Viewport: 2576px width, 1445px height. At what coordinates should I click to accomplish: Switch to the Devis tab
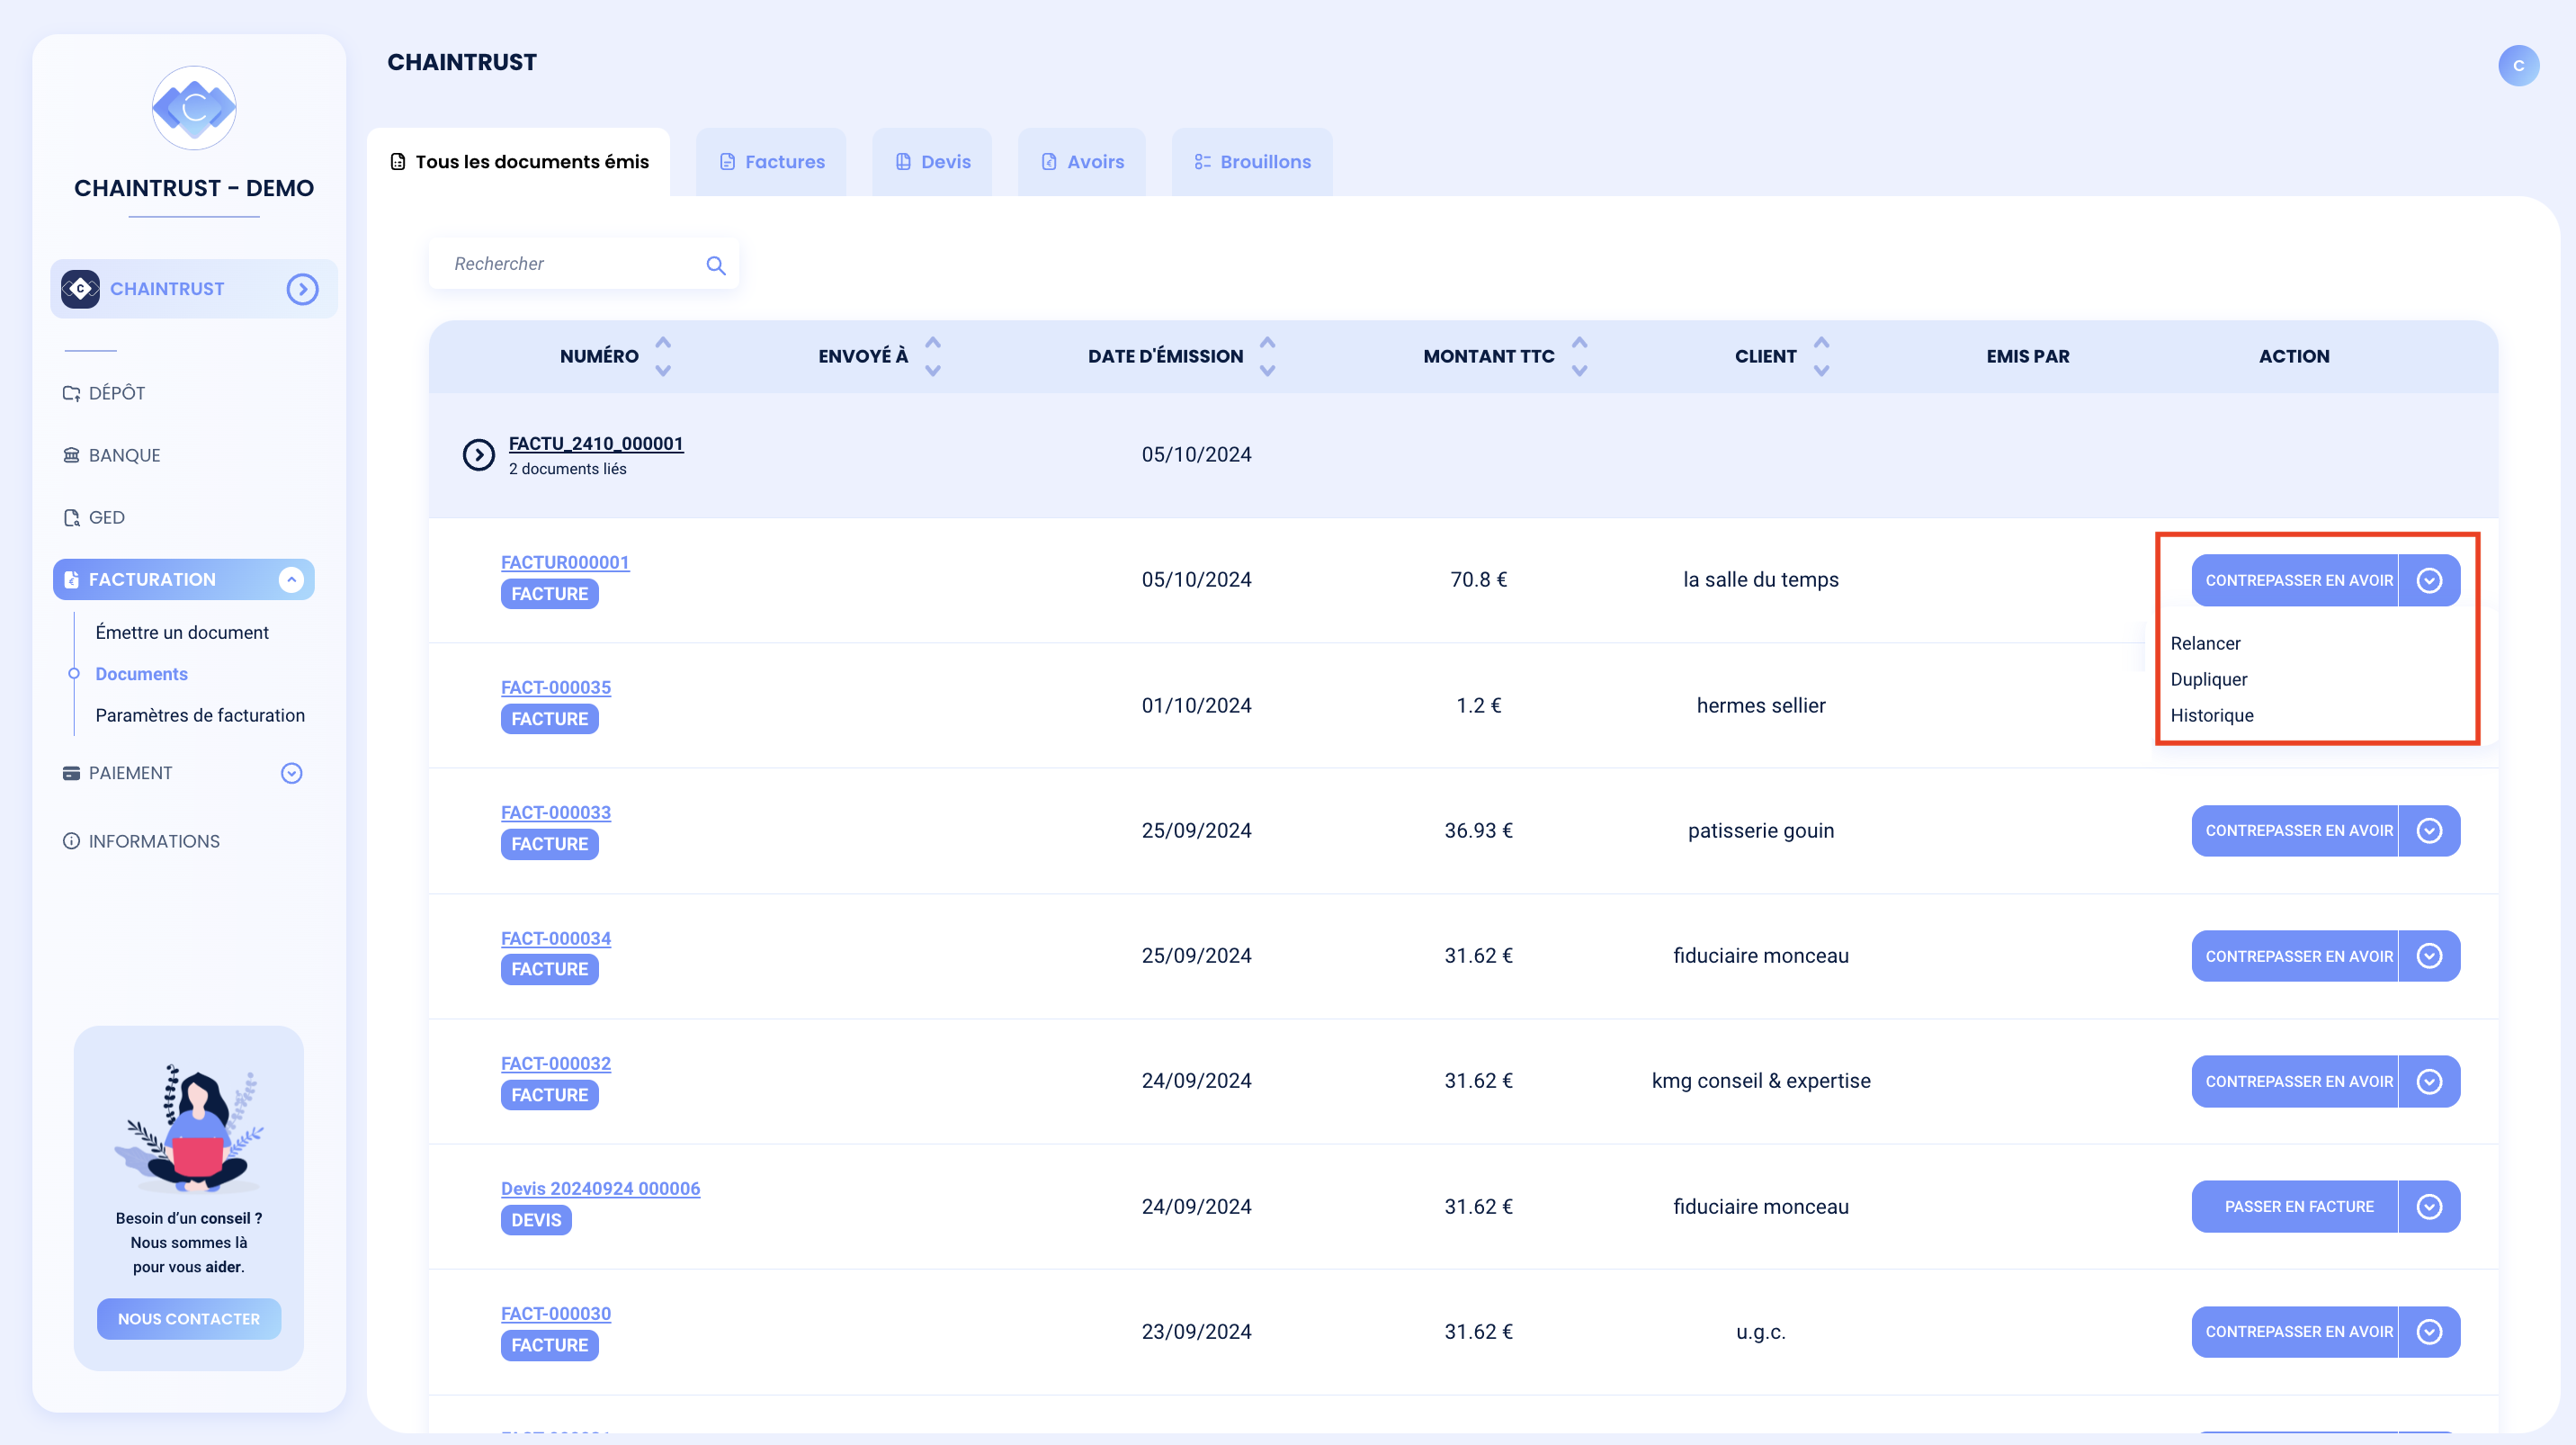[932, 162]
